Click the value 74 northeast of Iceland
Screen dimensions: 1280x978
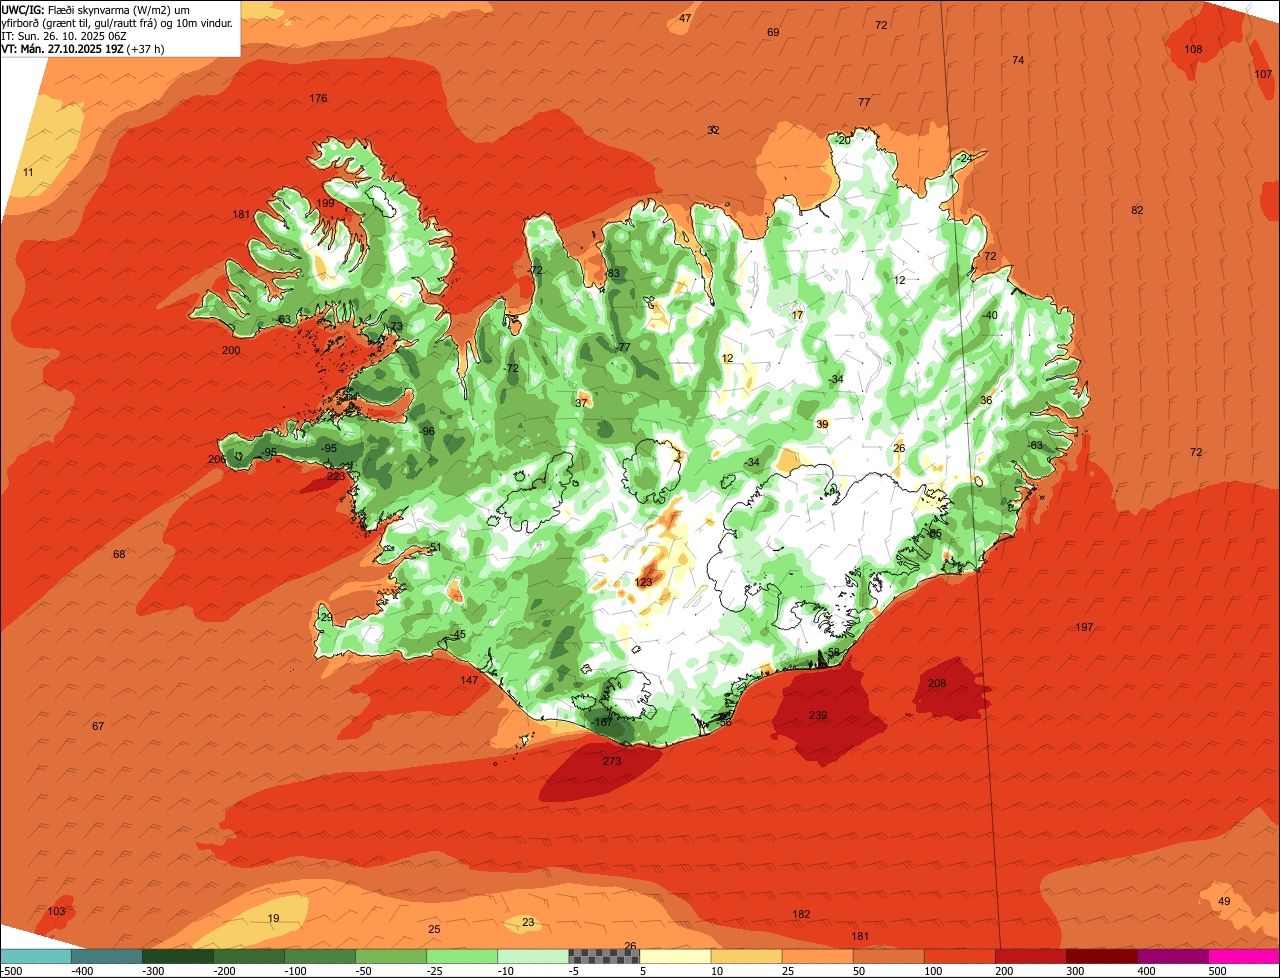coord(1018,60)
